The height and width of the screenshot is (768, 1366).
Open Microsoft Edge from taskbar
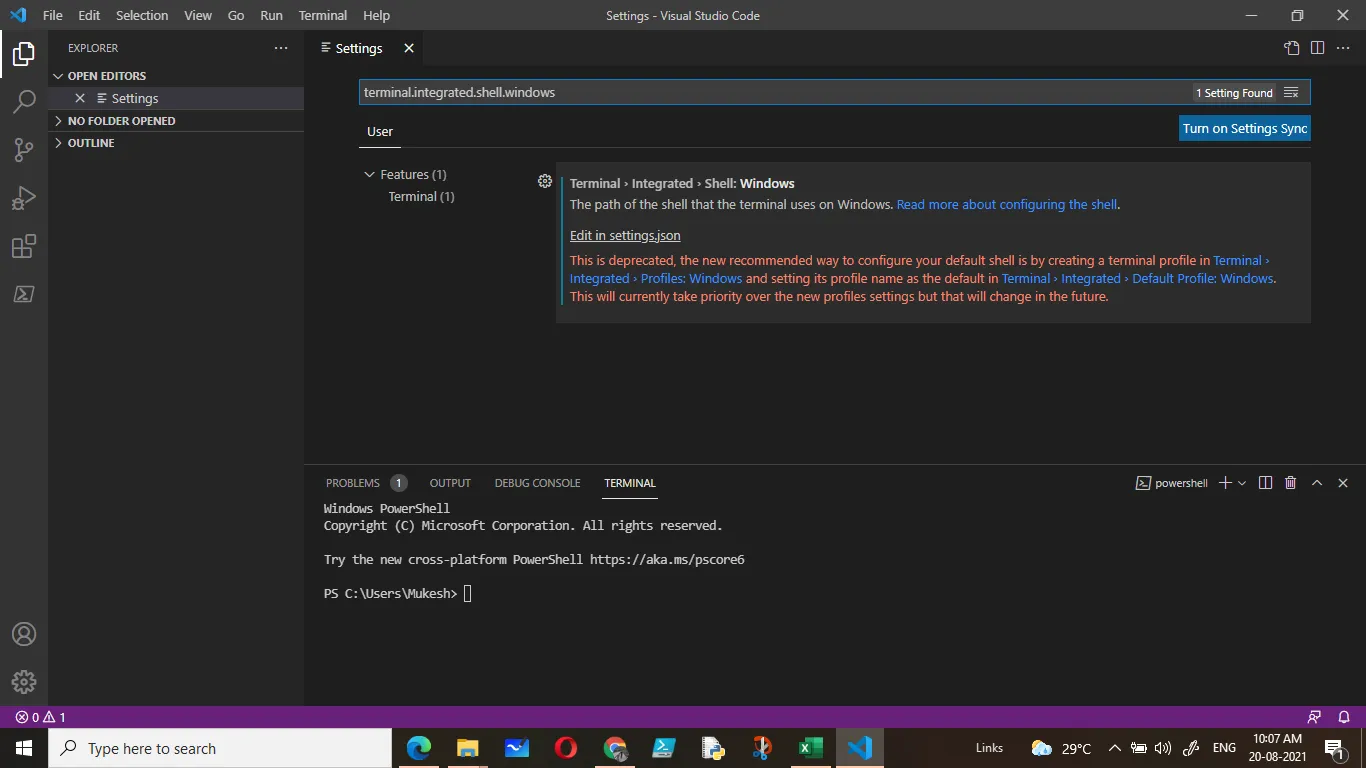coord(419,748)
